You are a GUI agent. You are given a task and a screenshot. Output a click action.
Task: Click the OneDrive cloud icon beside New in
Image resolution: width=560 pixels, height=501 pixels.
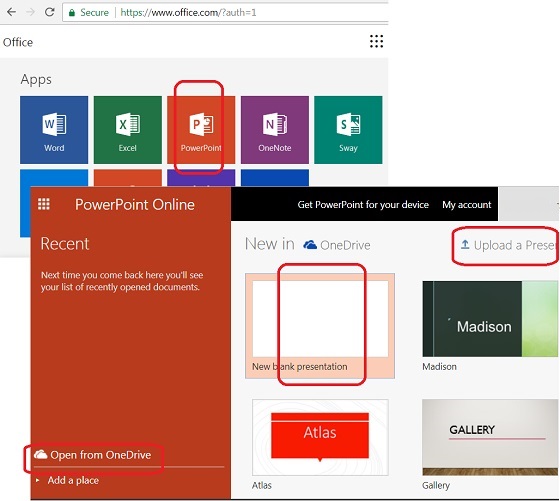pos(310,245)
